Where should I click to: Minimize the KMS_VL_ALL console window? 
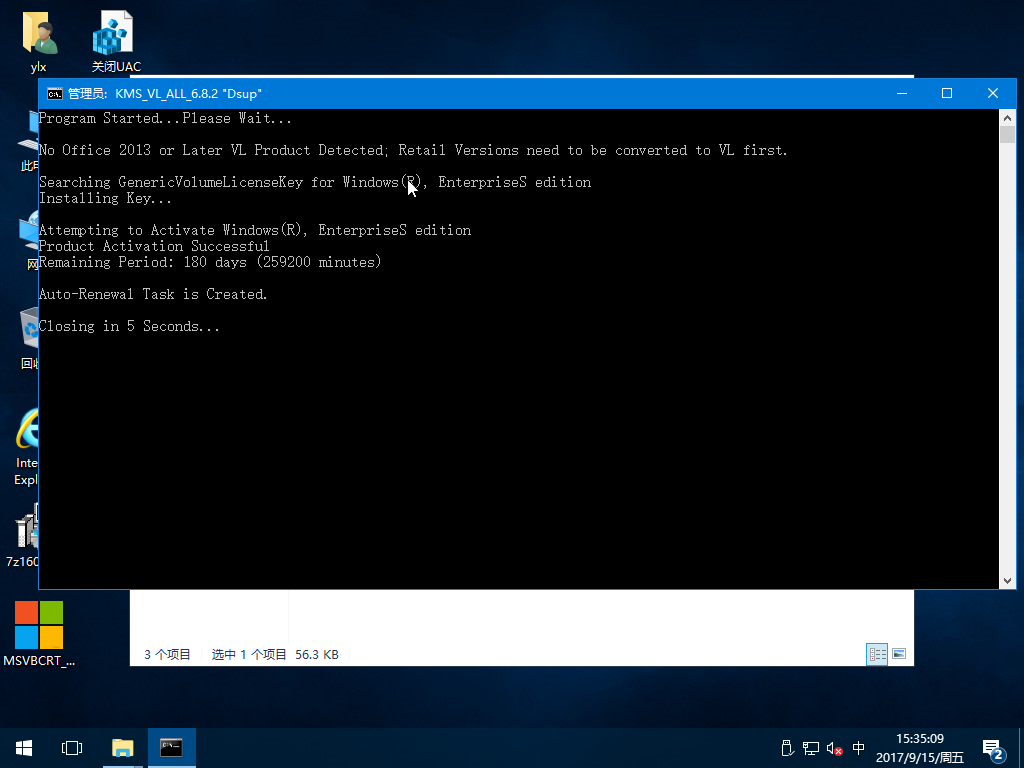902,93
